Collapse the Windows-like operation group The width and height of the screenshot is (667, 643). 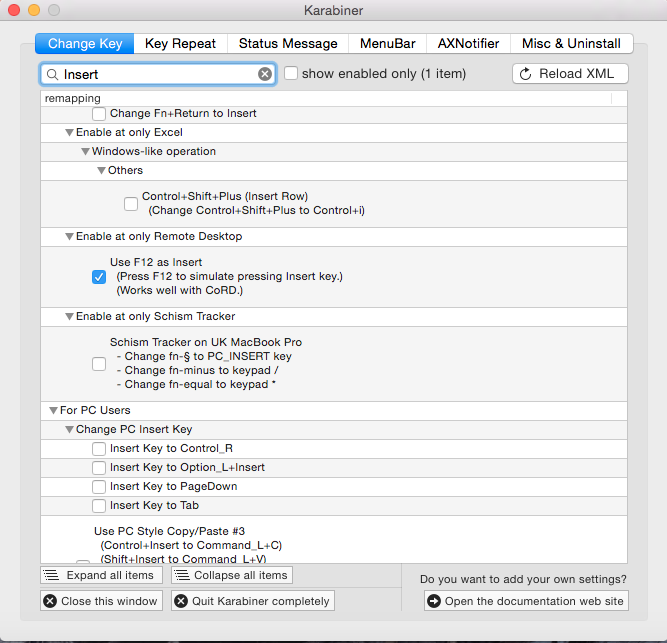coord(86,151)
